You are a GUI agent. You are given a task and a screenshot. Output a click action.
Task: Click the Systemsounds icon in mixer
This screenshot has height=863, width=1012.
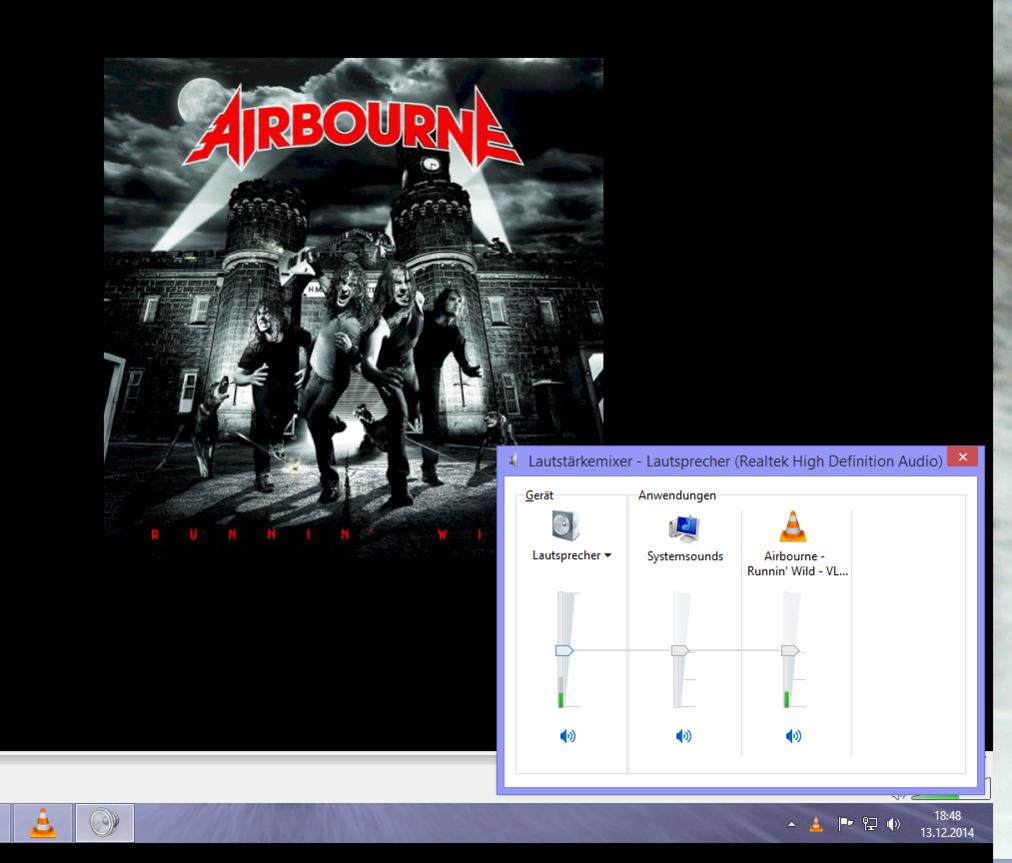point(684,527)
